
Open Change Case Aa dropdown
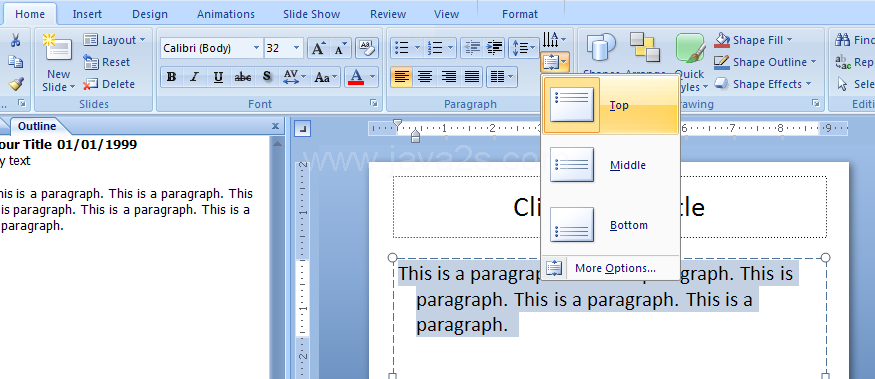pos(325,77)
